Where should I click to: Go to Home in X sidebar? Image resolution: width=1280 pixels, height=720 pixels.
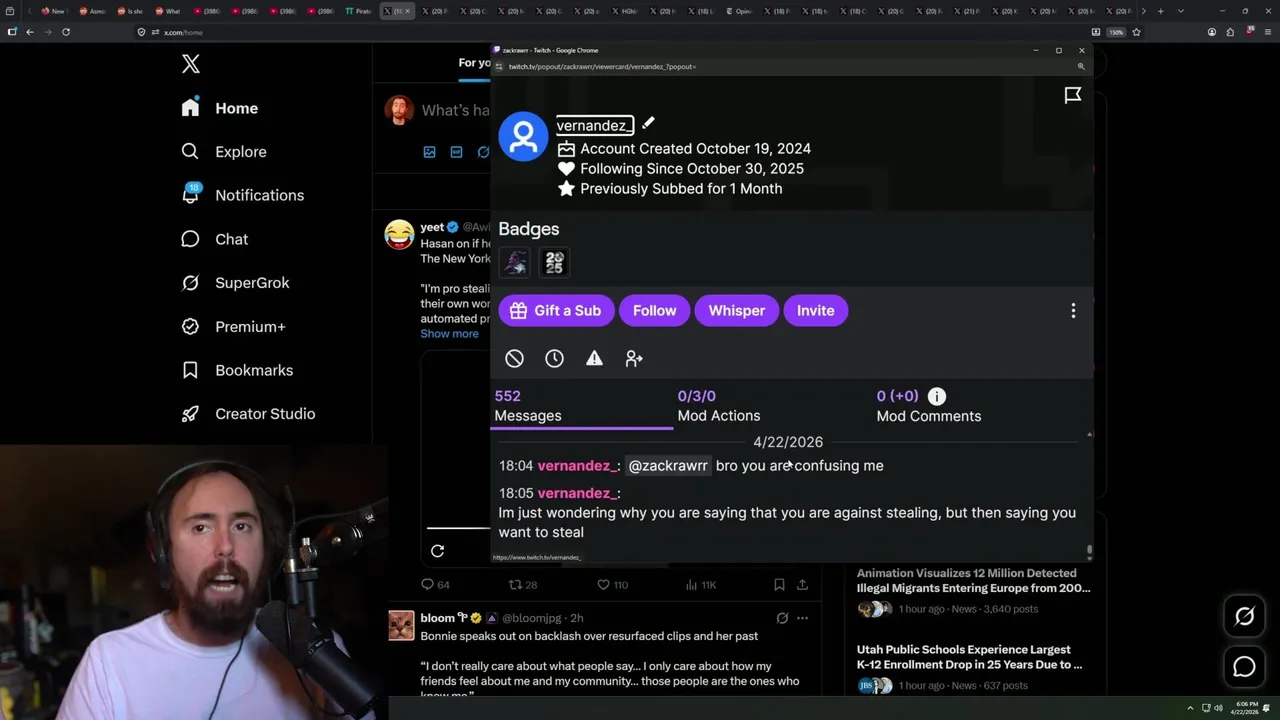(x=219, y=108)
